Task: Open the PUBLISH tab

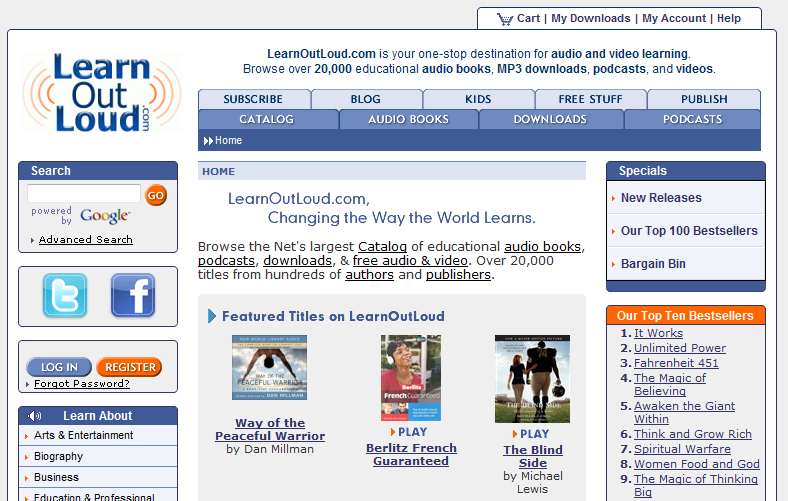Action: (x=704, y=99)
